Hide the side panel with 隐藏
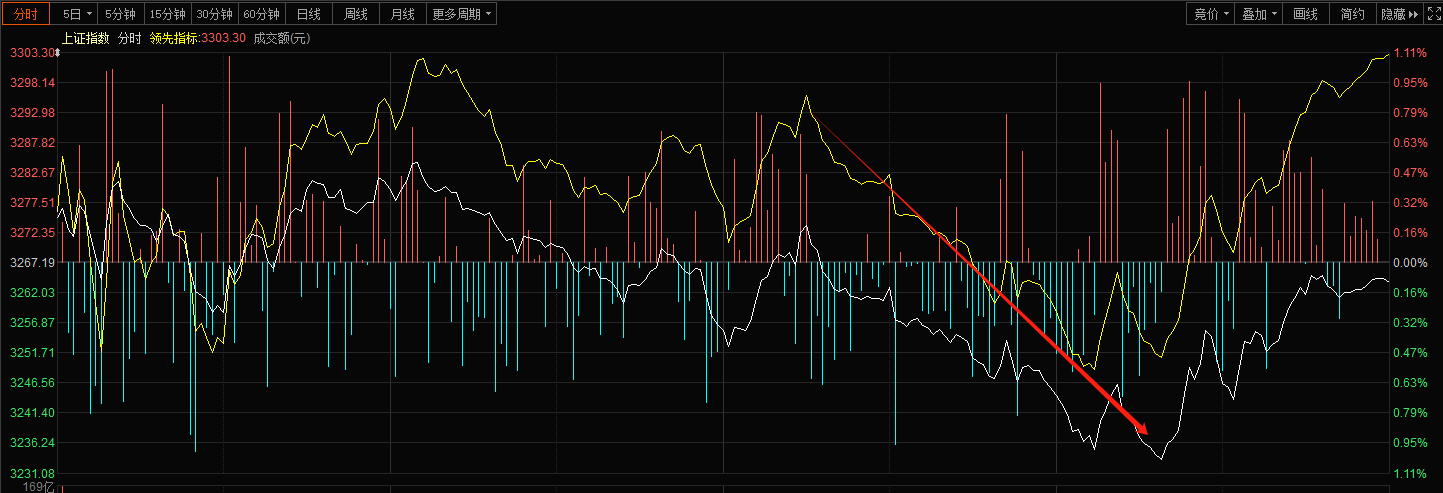Viewport: 1443px width, 493px height. (x=1400, y=14)
